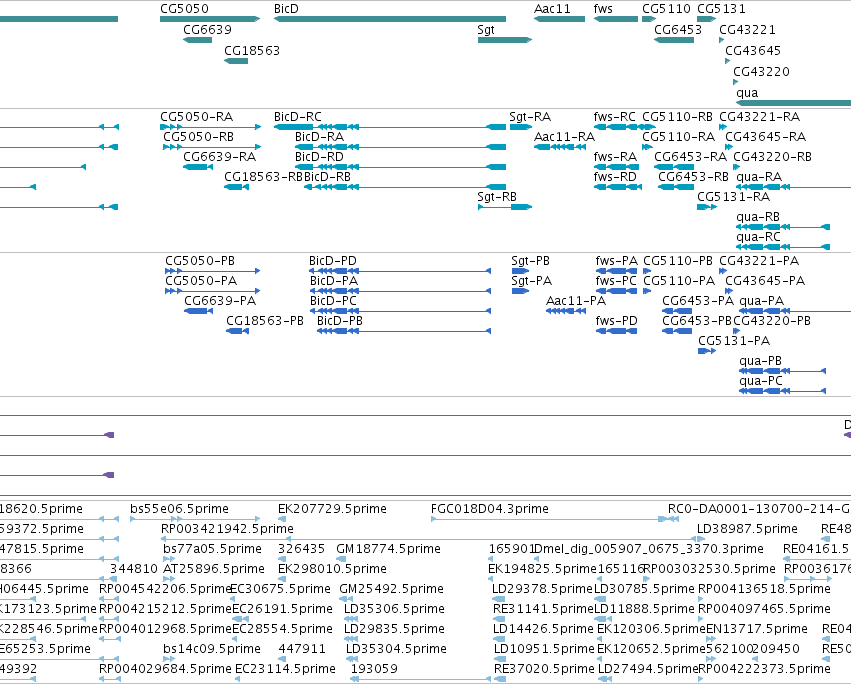851x684 pixels.
Task: Select protein CG5050-PB label
Action: coord(200,261)
